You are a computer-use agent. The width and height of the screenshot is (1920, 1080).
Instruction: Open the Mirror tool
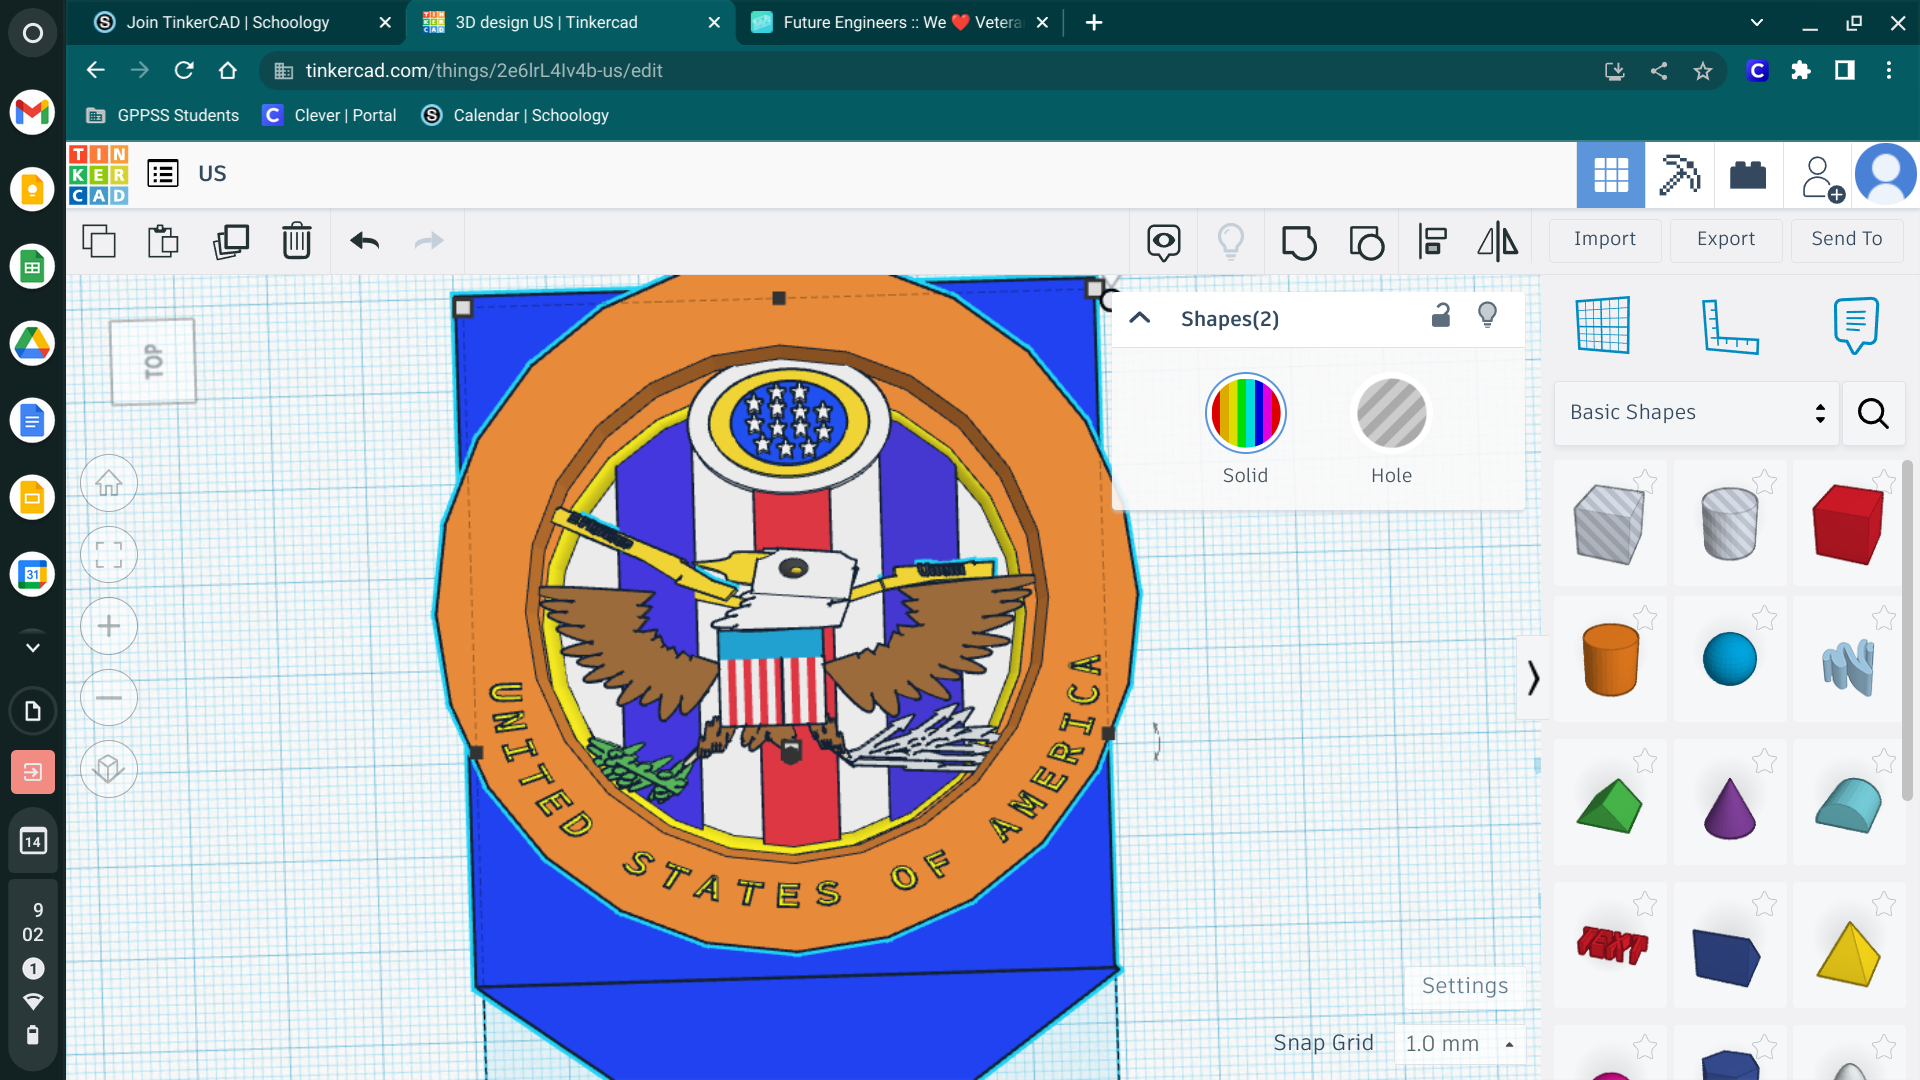coord(1497,242)
